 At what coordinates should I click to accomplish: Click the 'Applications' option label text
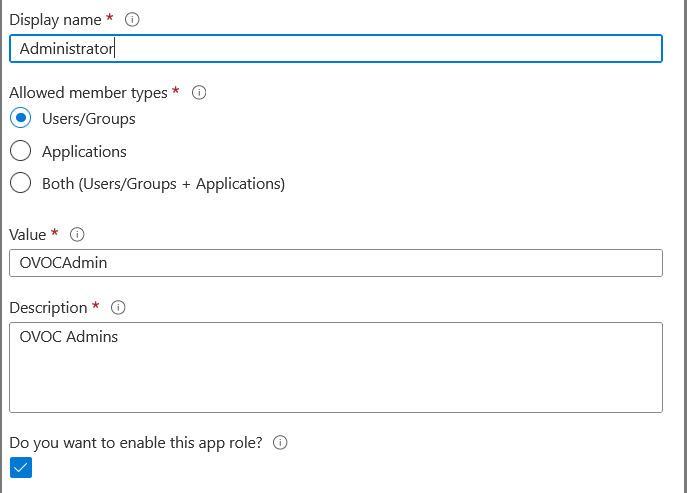click(x=84, y=152)
